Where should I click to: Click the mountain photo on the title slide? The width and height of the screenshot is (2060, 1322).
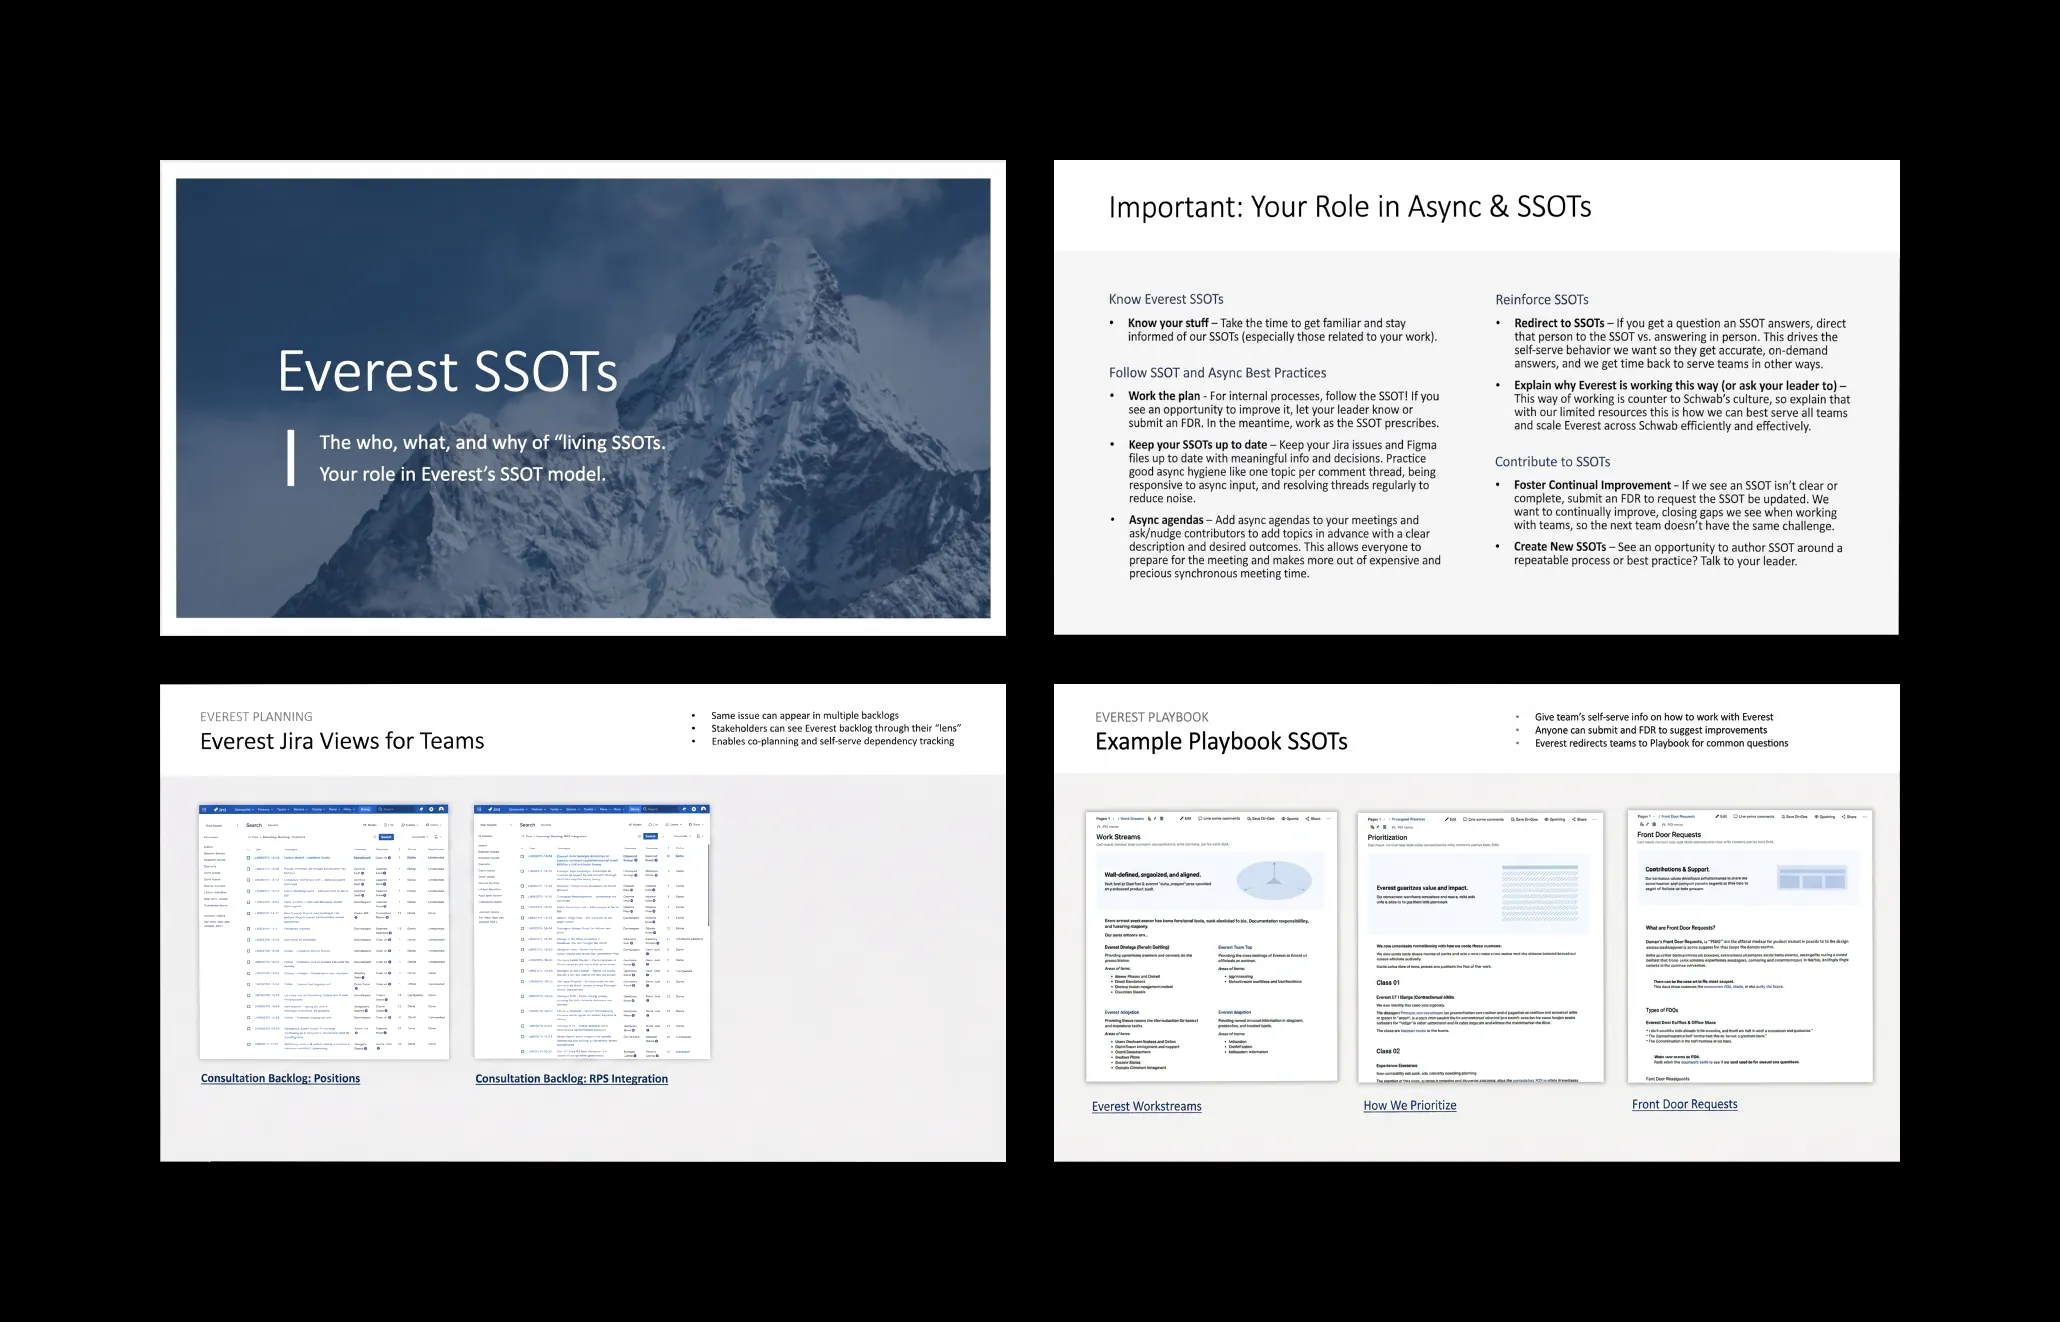[x=583, y=398]
